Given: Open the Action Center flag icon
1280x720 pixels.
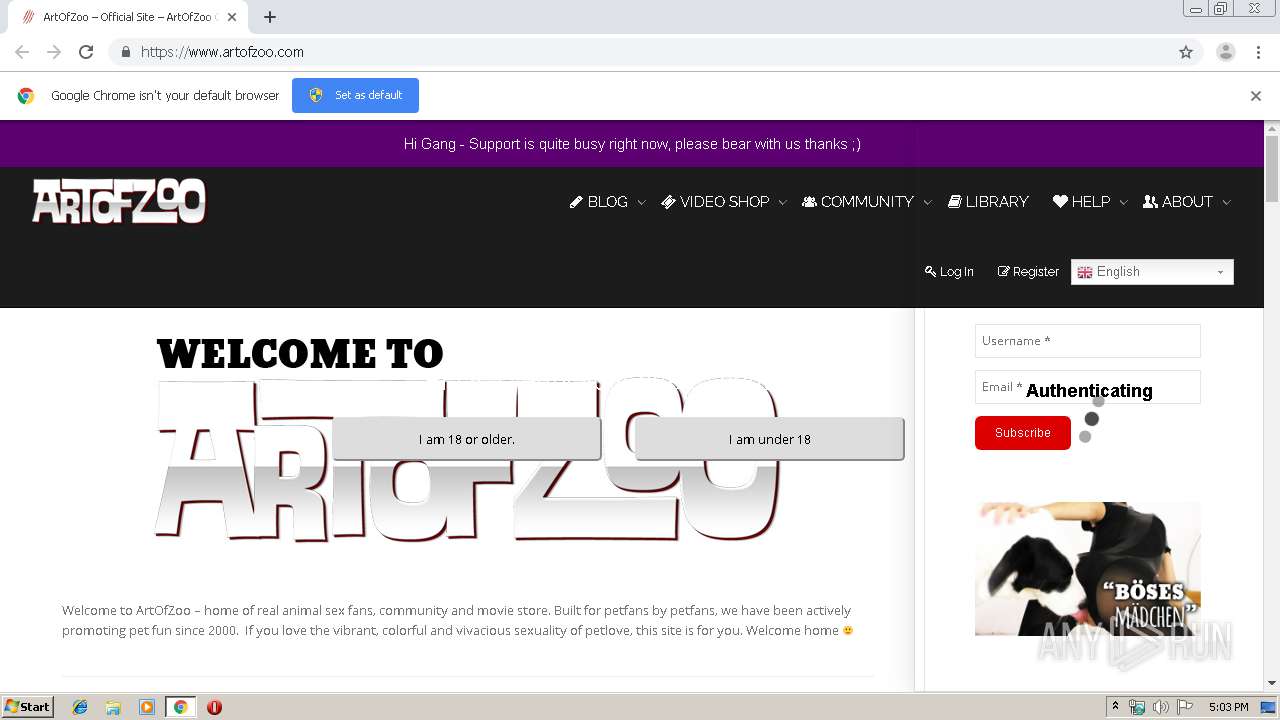Looking at the screenshot, I should [1185, 707].
